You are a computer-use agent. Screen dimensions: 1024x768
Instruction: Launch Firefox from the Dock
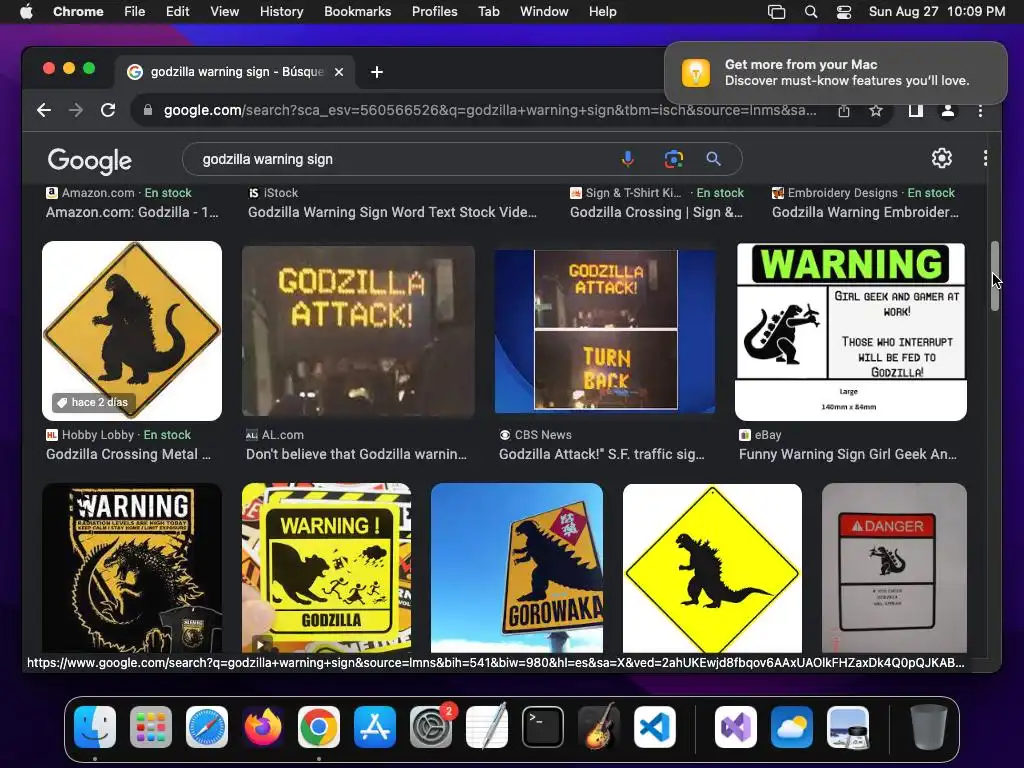coord(263,726)
